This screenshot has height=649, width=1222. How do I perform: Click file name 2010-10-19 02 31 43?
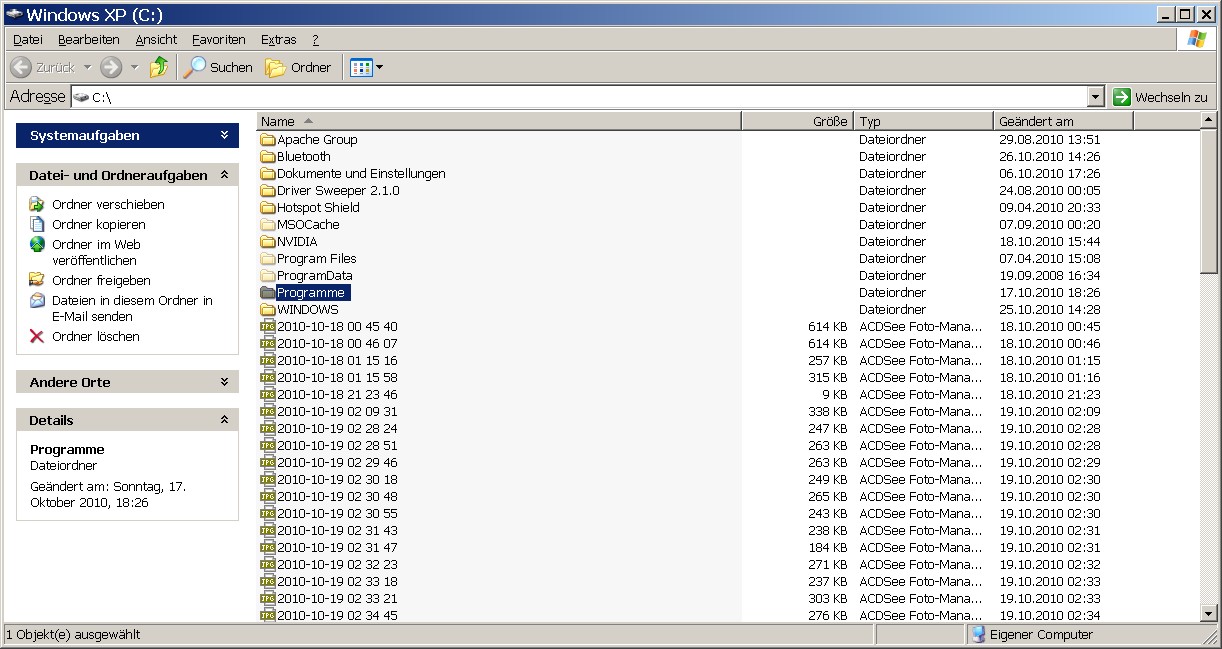337,531
